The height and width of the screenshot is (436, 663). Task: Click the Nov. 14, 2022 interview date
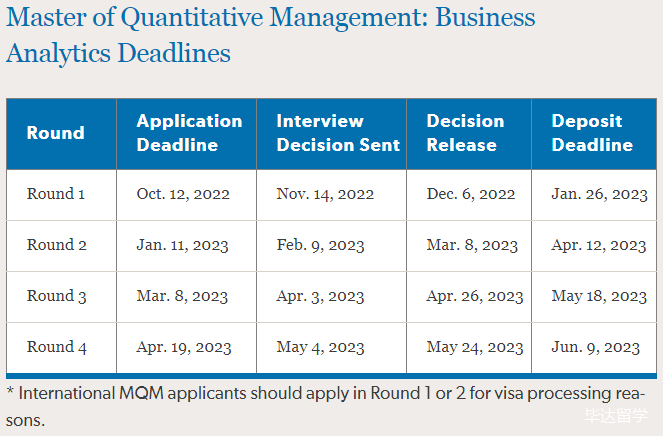pos(325,194)
